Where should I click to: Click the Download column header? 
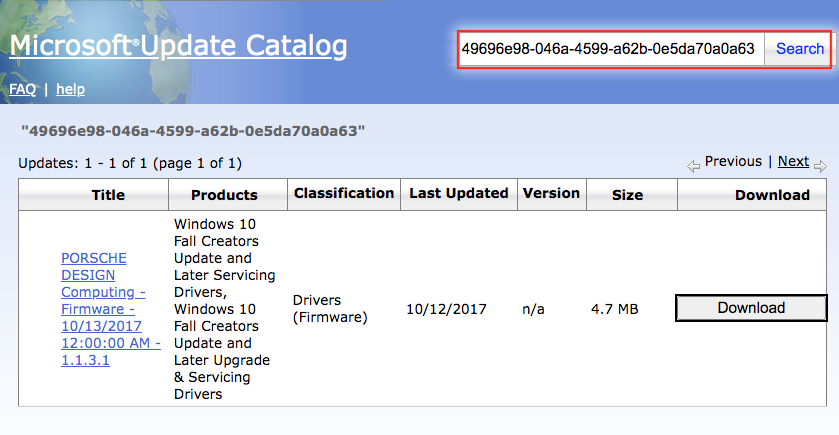[x=772, y=195]
